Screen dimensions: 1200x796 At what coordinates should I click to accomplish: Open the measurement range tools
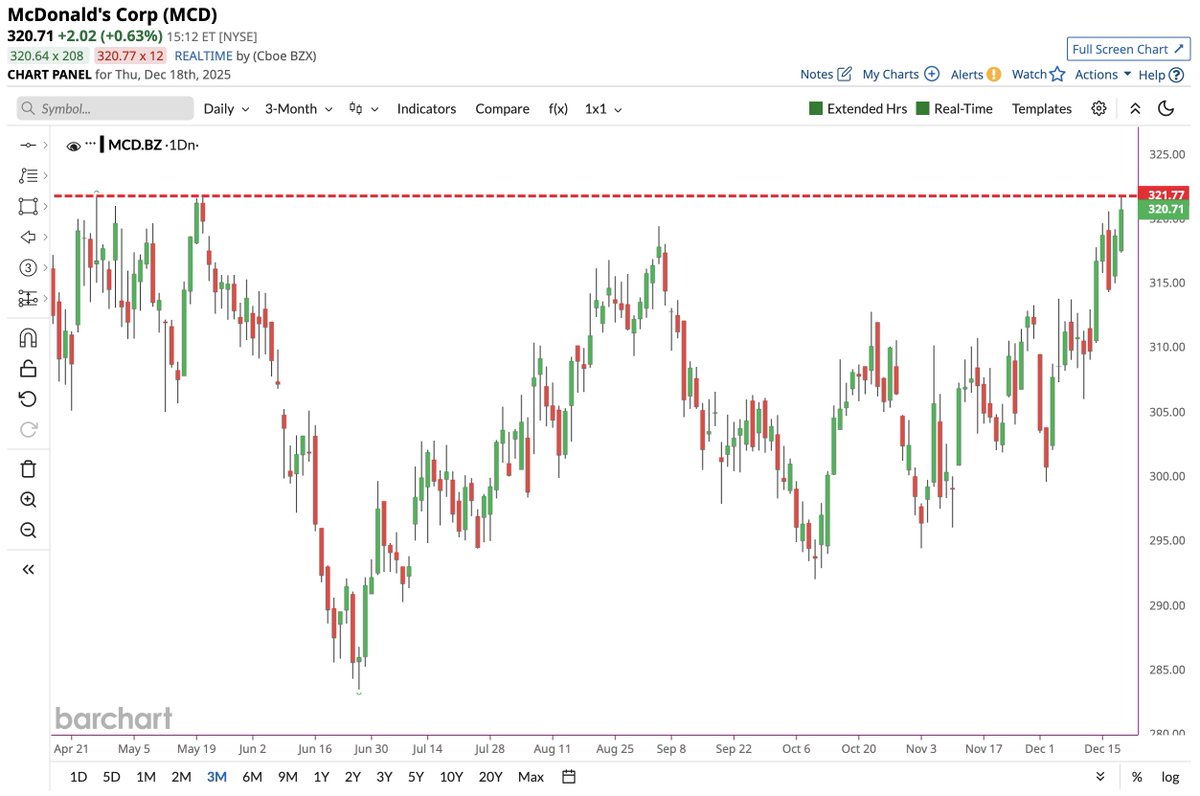coord(27,298)
